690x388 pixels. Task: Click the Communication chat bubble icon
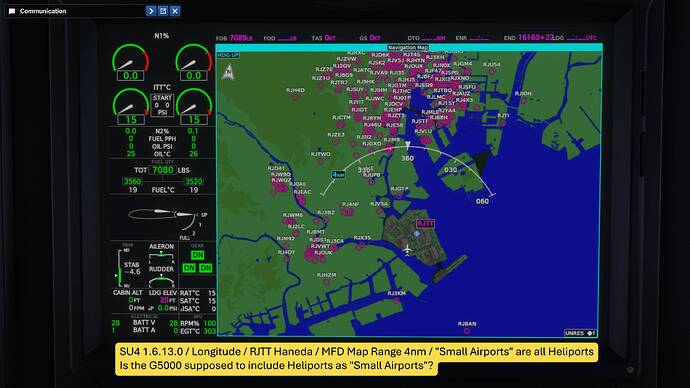point(12,11)
